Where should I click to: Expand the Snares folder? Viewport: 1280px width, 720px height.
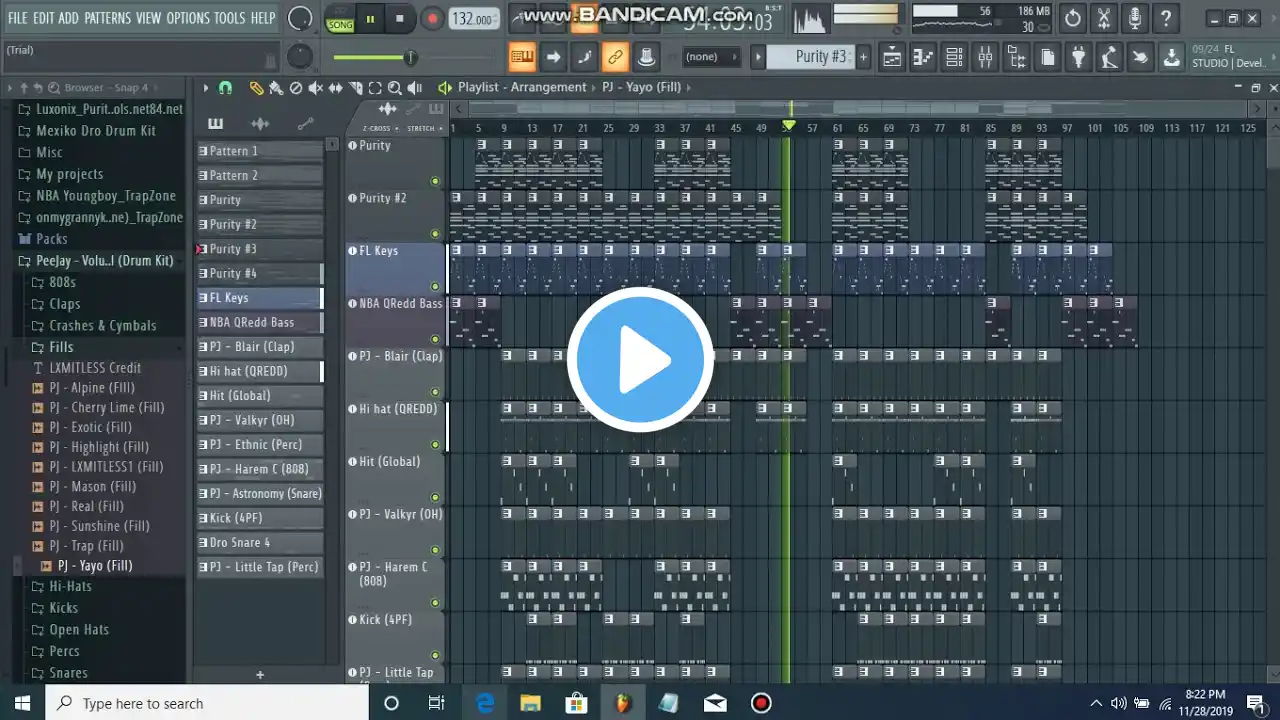[x=68, y=673]
